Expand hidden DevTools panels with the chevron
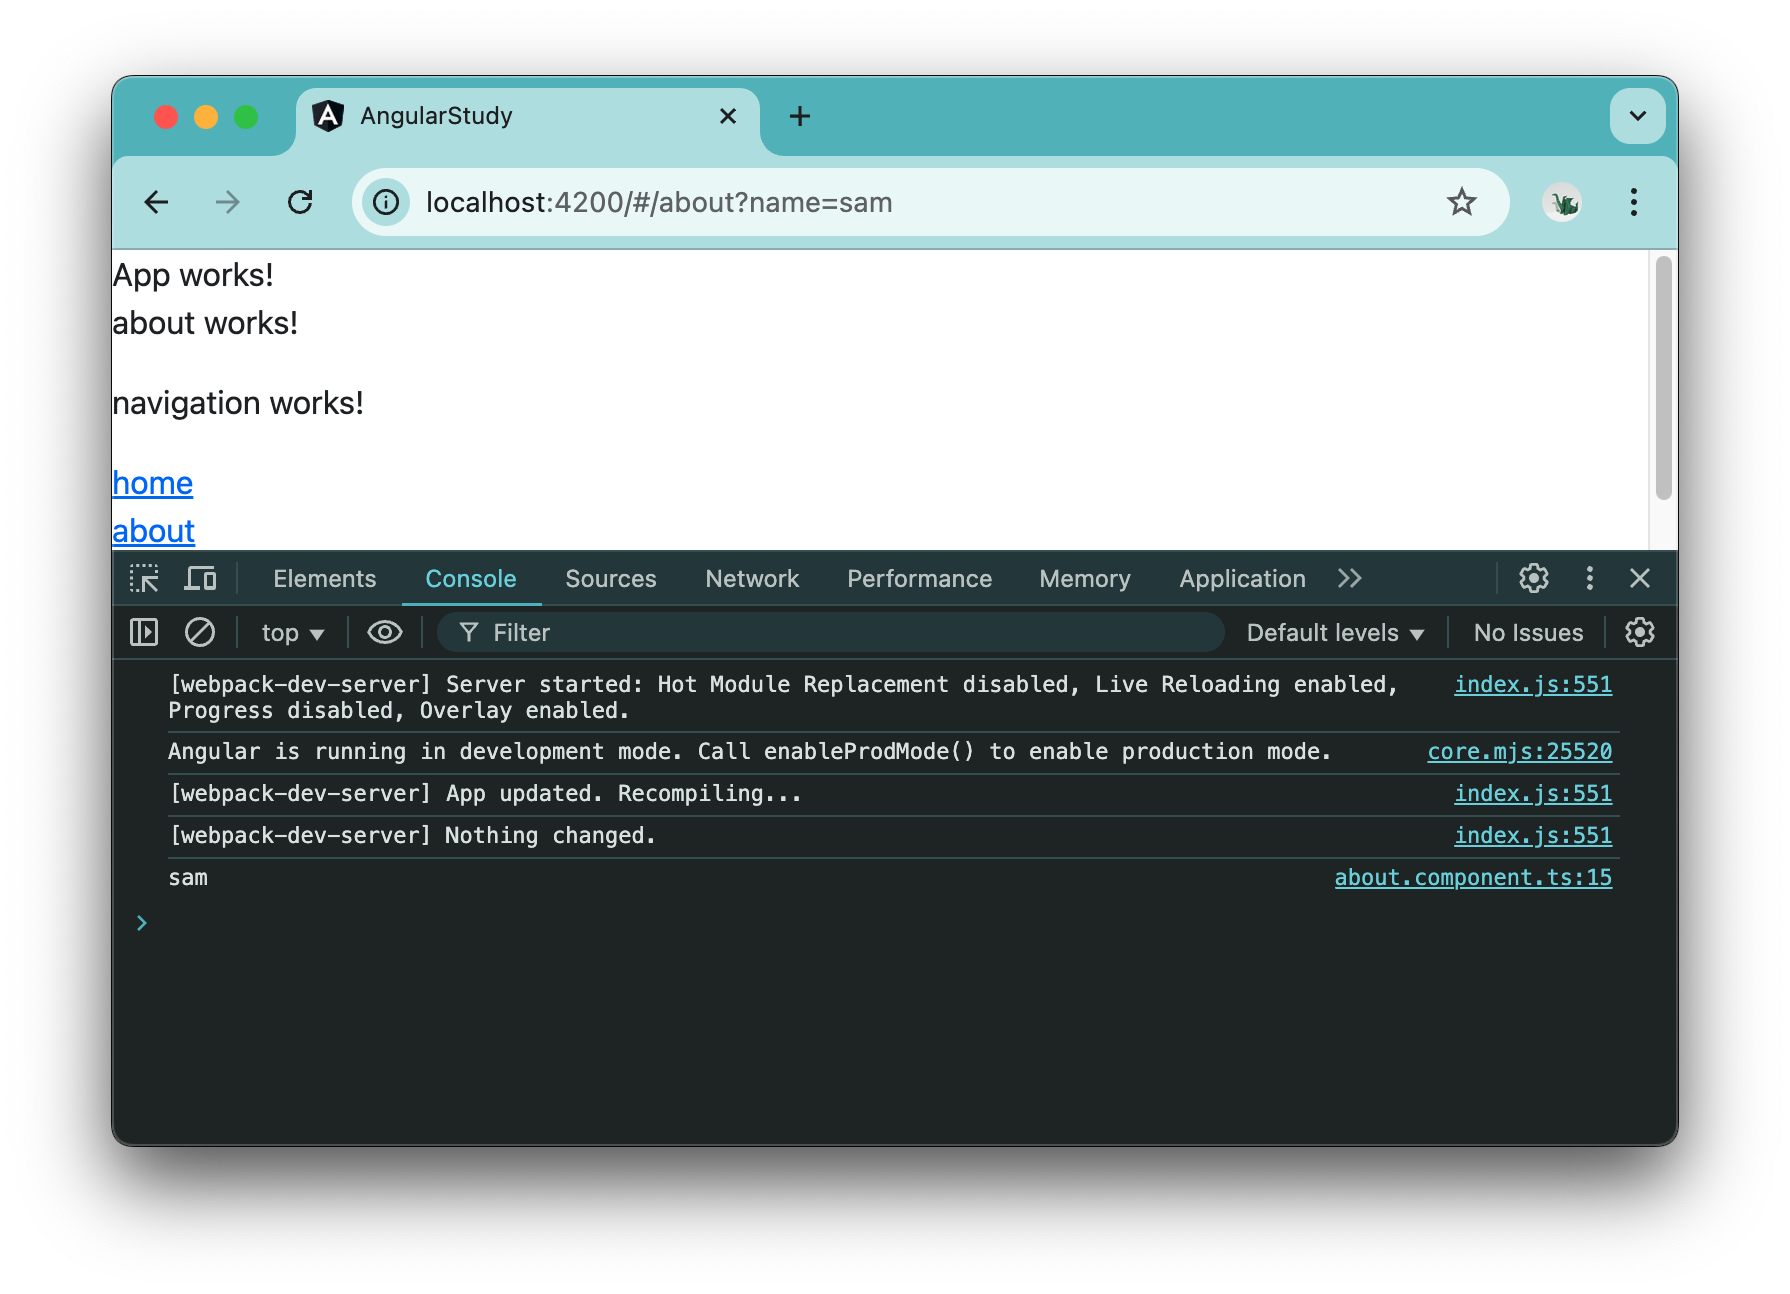The width and height of the screenshot is (1790, 1294). coord(1350,578)
